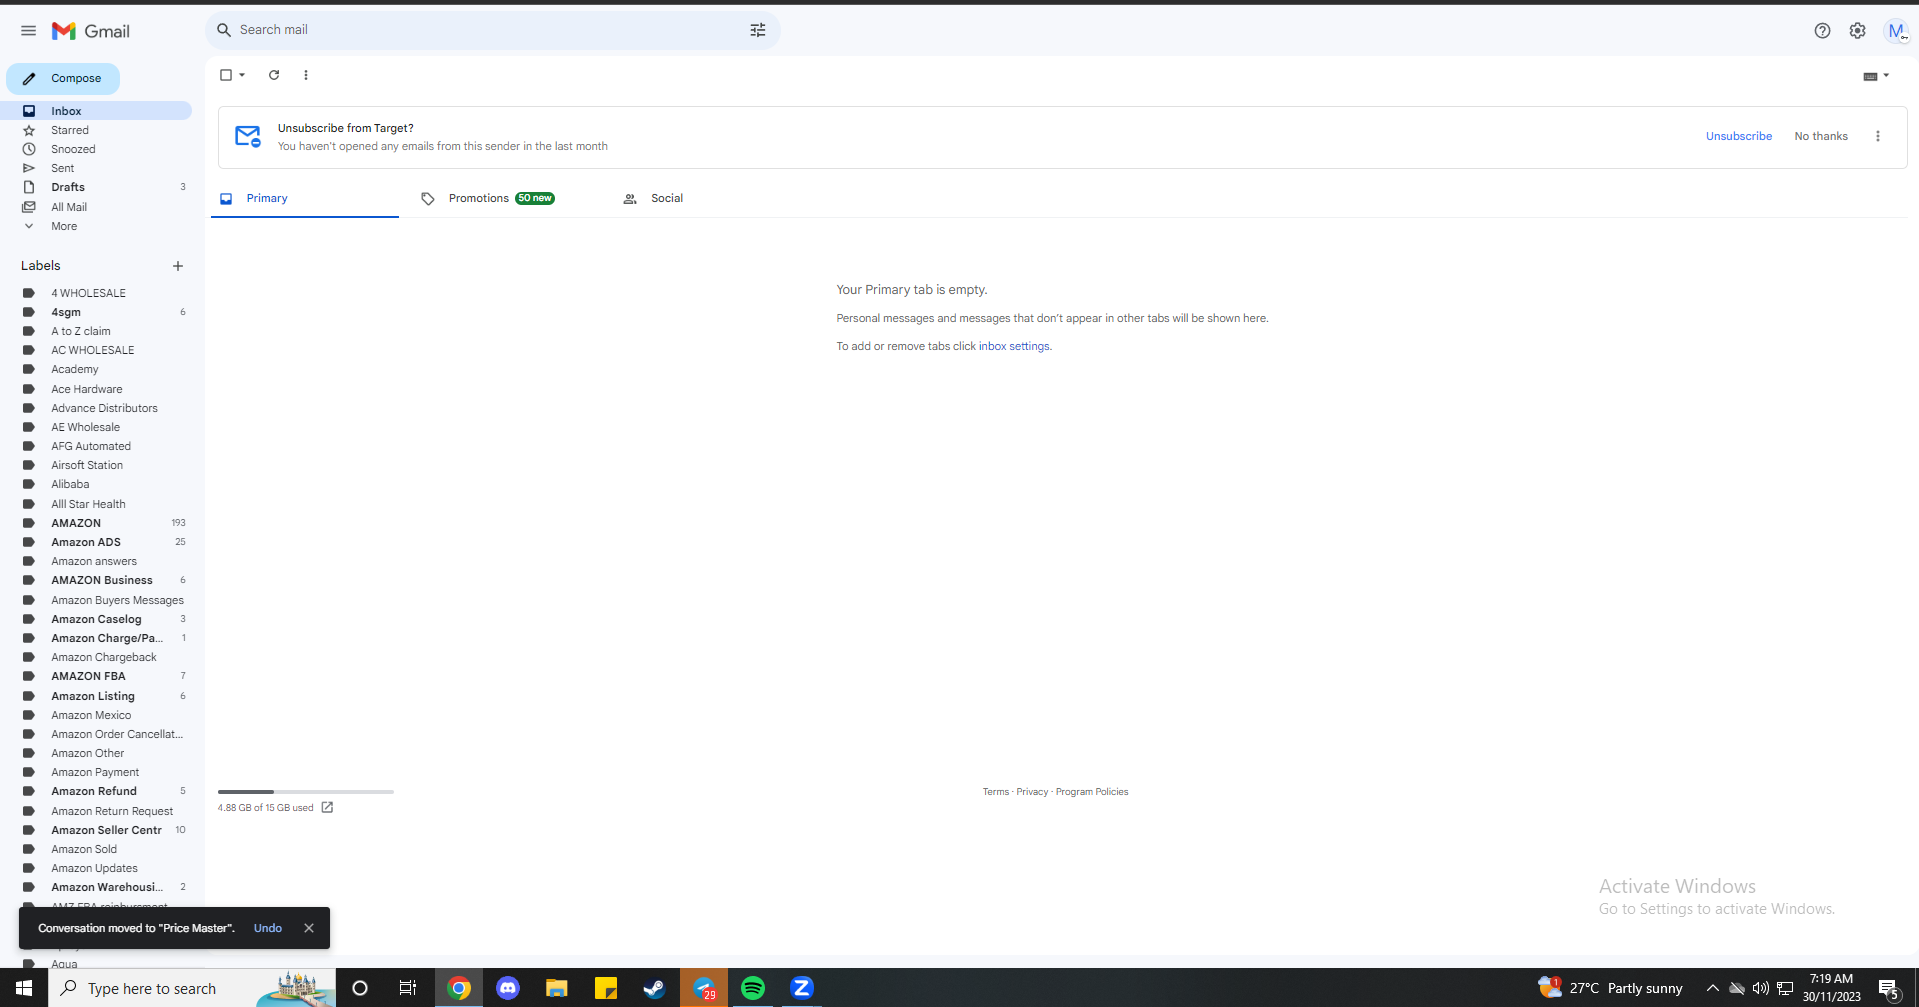
Task: Click the Windows taskbar search box
Action: pos(192,988)
